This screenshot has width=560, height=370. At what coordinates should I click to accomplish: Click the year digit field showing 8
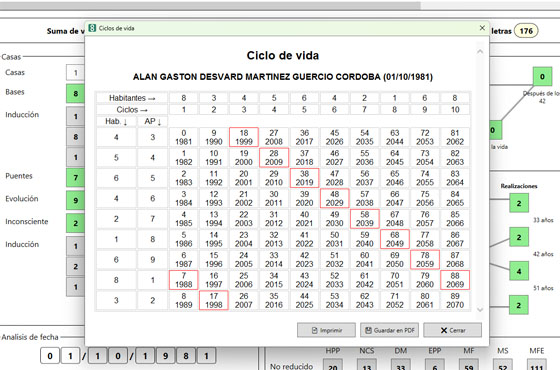click(186, 356)
